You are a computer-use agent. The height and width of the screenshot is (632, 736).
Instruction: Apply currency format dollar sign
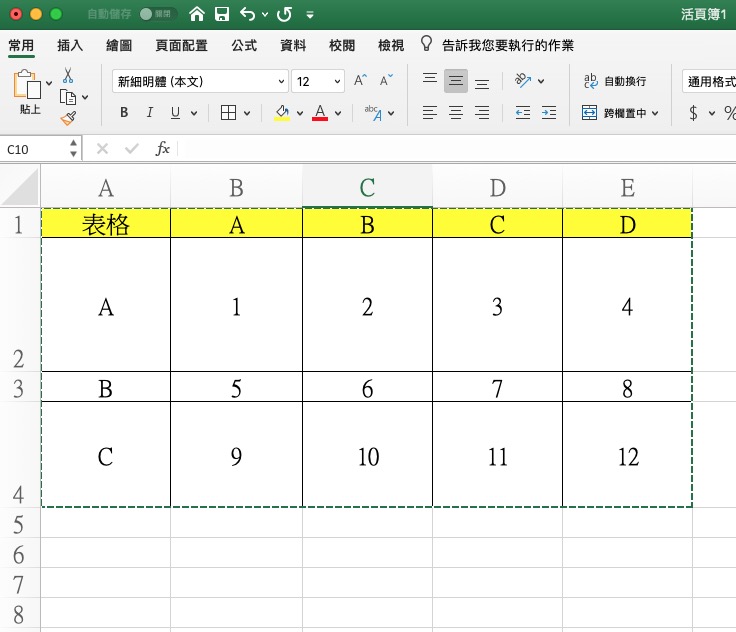click(693, 113)
